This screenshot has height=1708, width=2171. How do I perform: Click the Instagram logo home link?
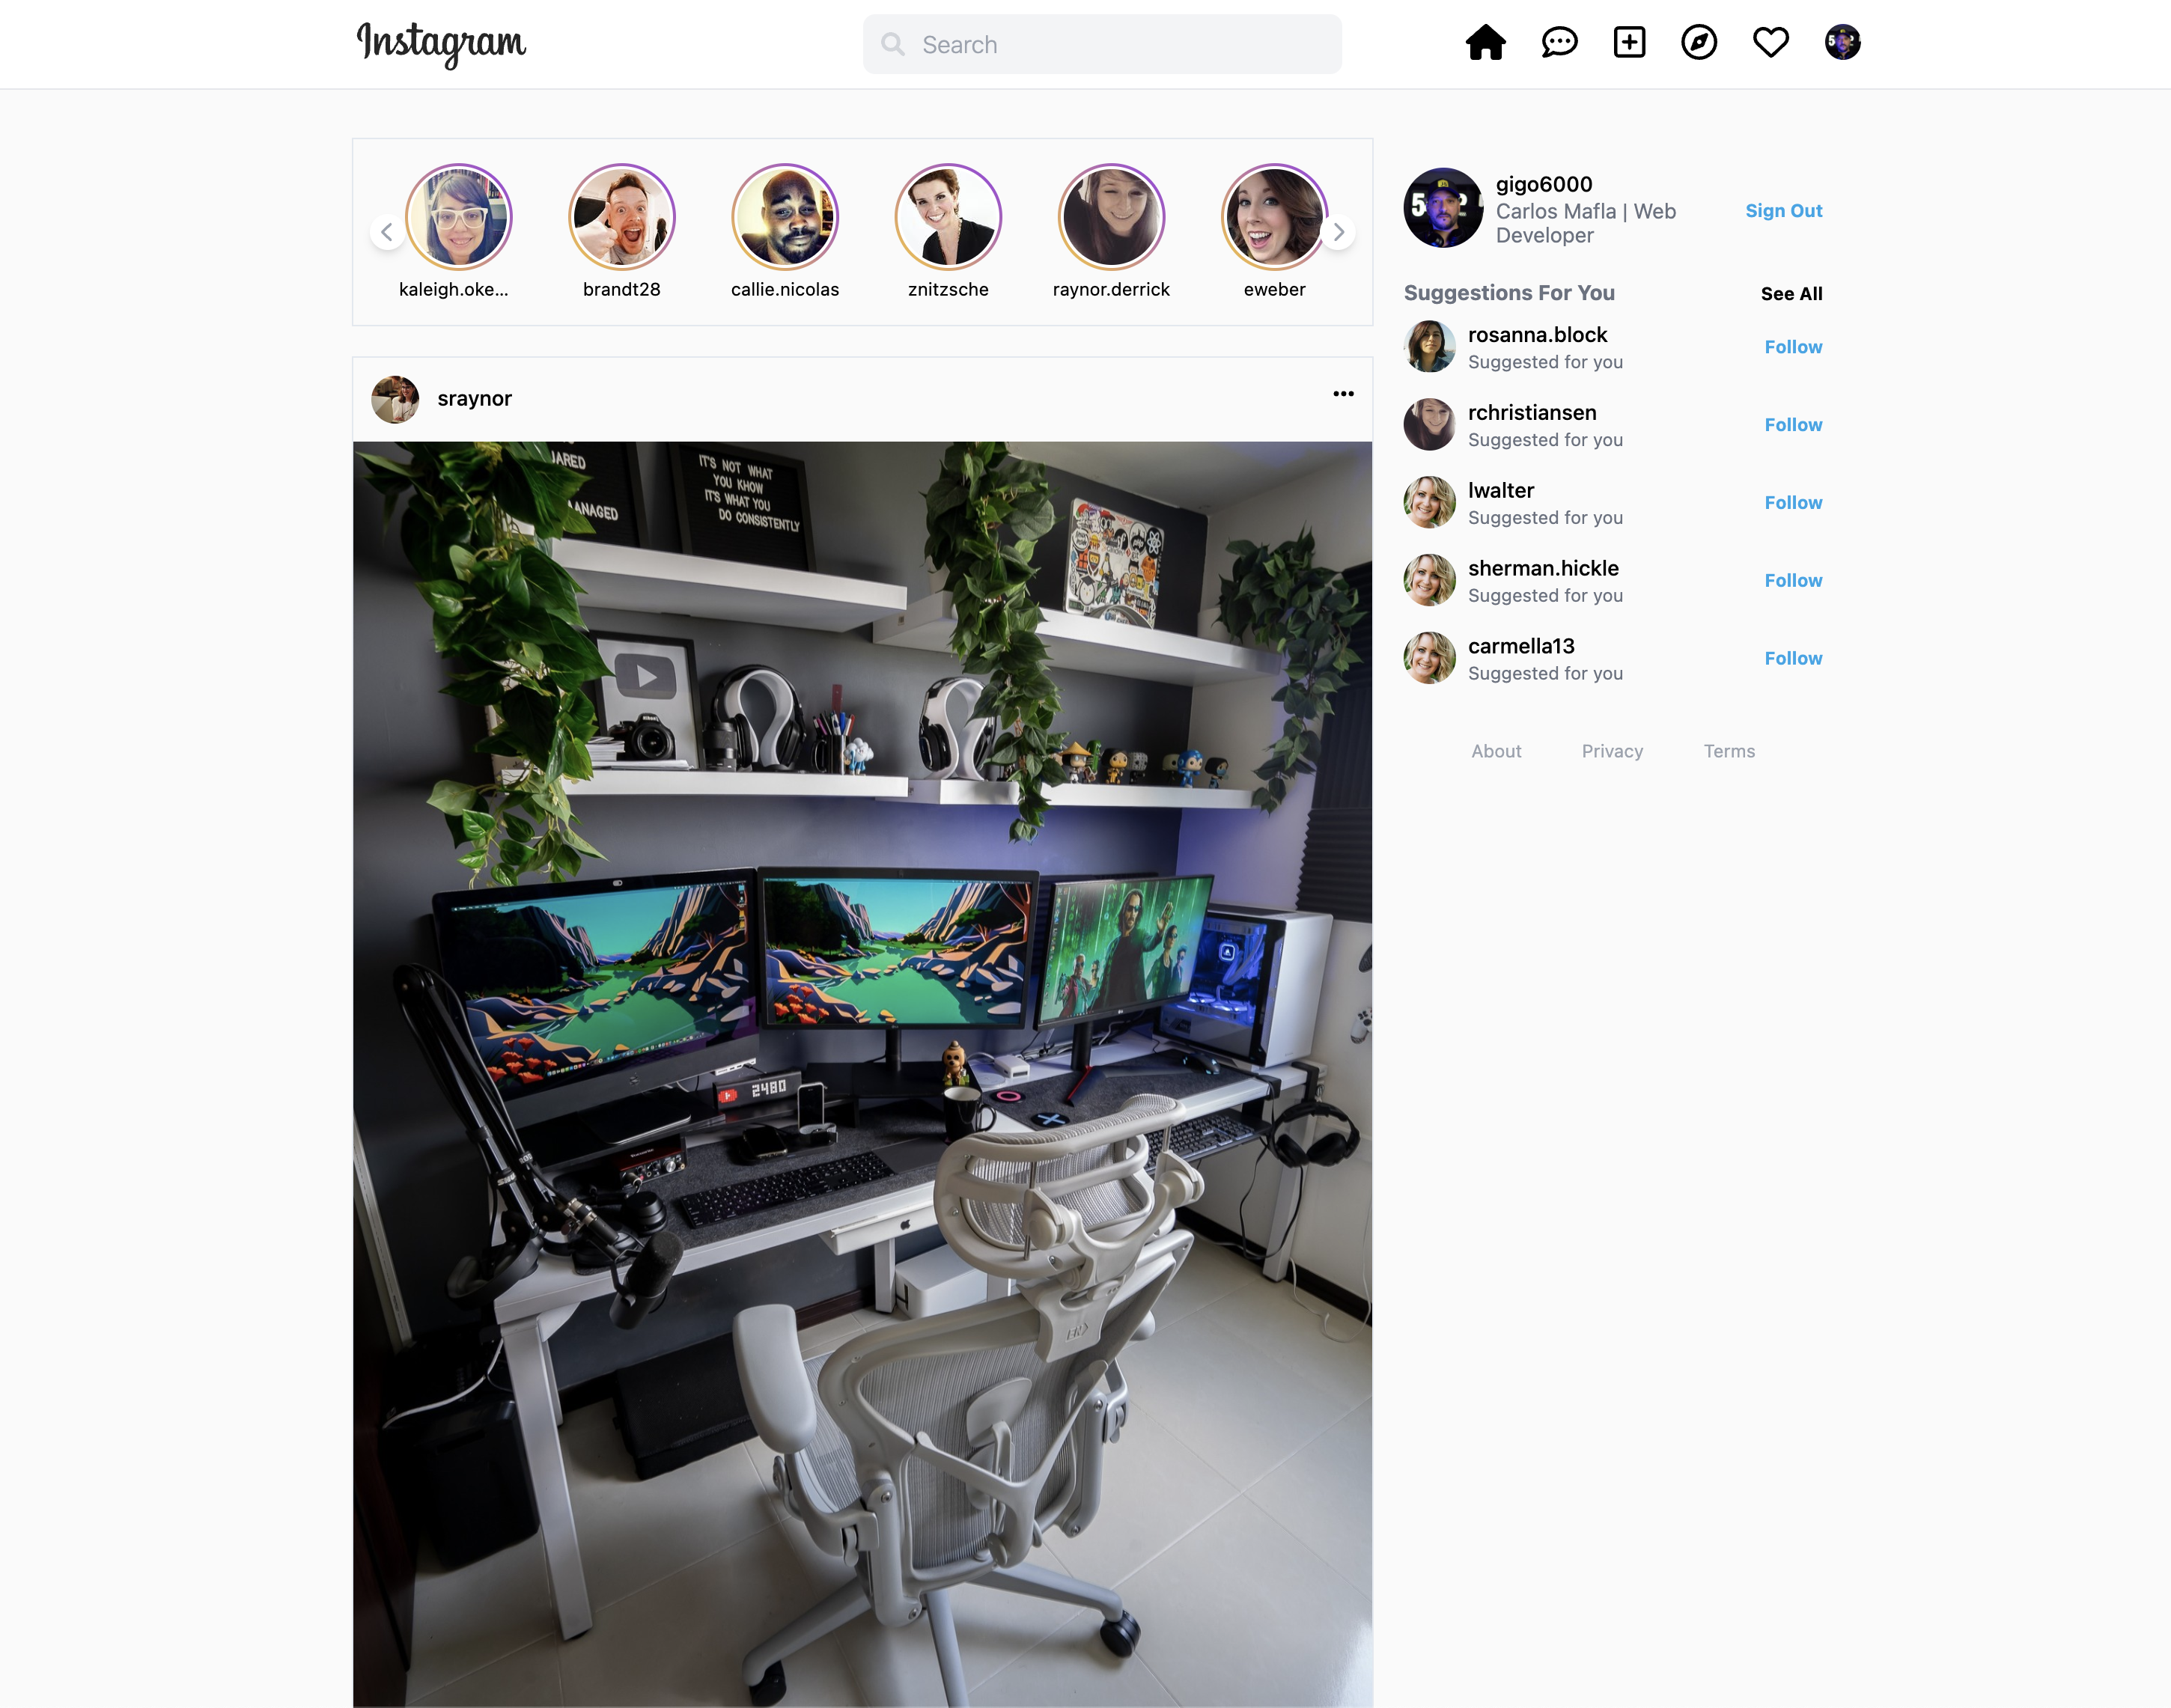coord(444,43)
